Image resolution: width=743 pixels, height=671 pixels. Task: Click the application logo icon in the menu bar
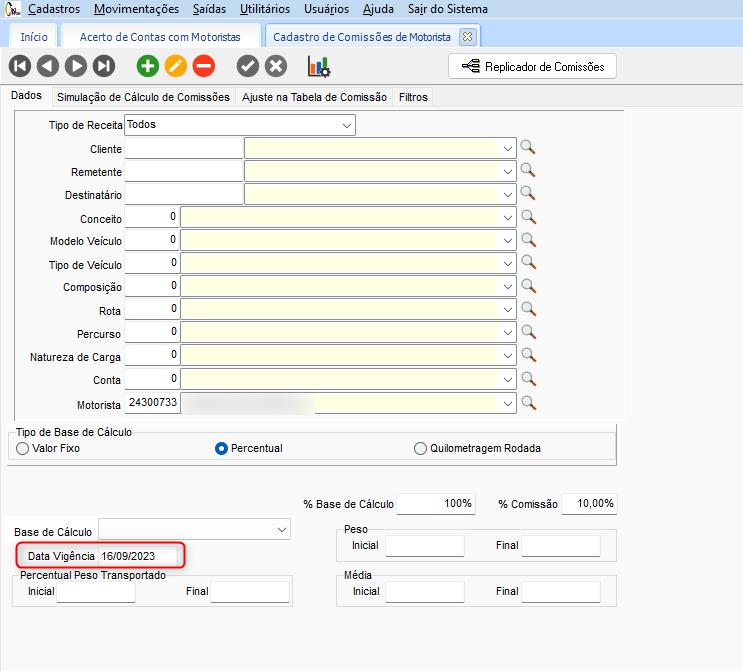tap(12, 9)
